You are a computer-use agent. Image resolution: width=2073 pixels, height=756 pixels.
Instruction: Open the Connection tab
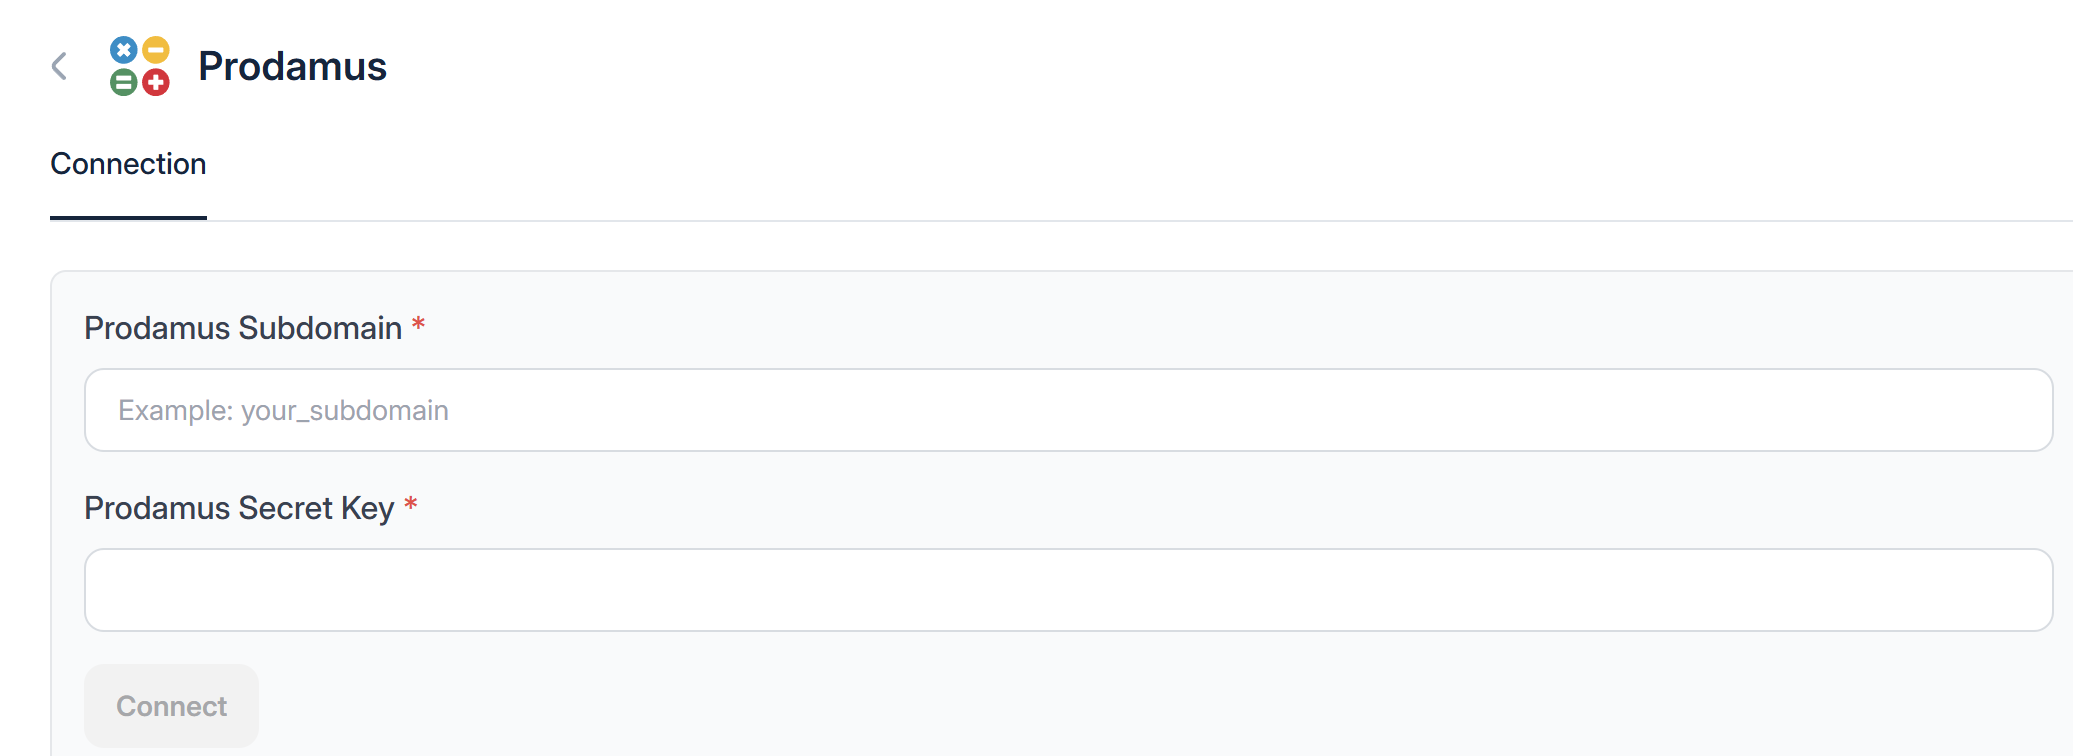click(128, 164)
